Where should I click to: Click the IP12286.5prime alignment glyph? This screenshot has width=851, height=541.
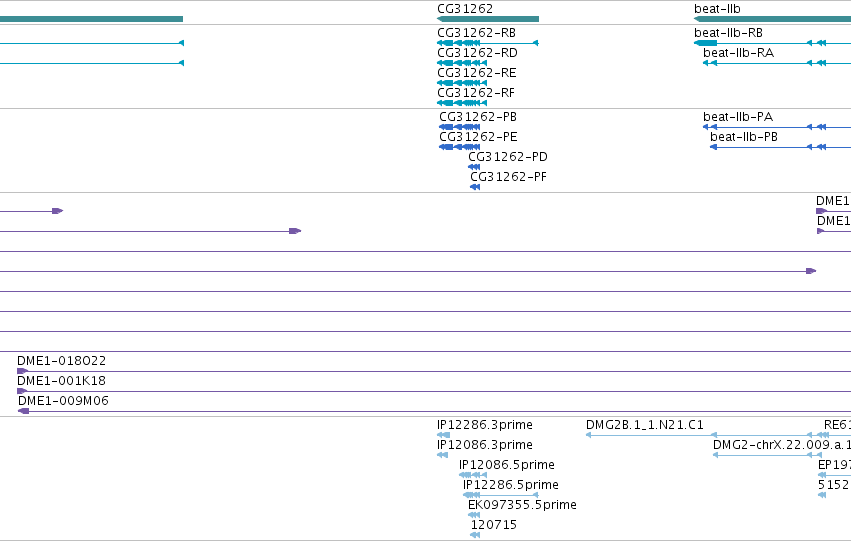pos(500,495)
